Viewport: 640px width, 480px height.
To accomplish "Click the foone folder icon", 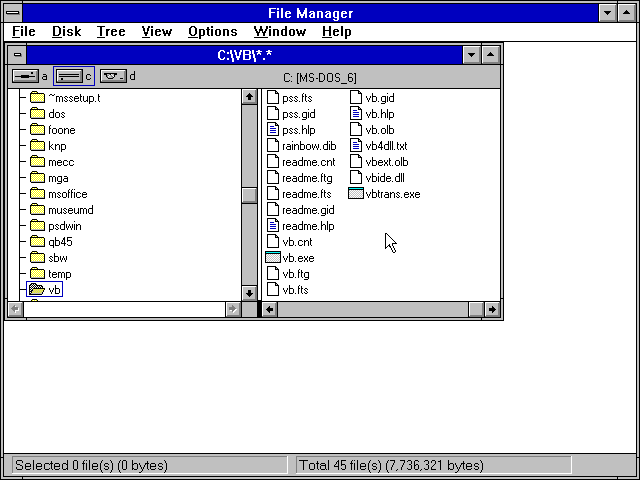I will [38, 130].
